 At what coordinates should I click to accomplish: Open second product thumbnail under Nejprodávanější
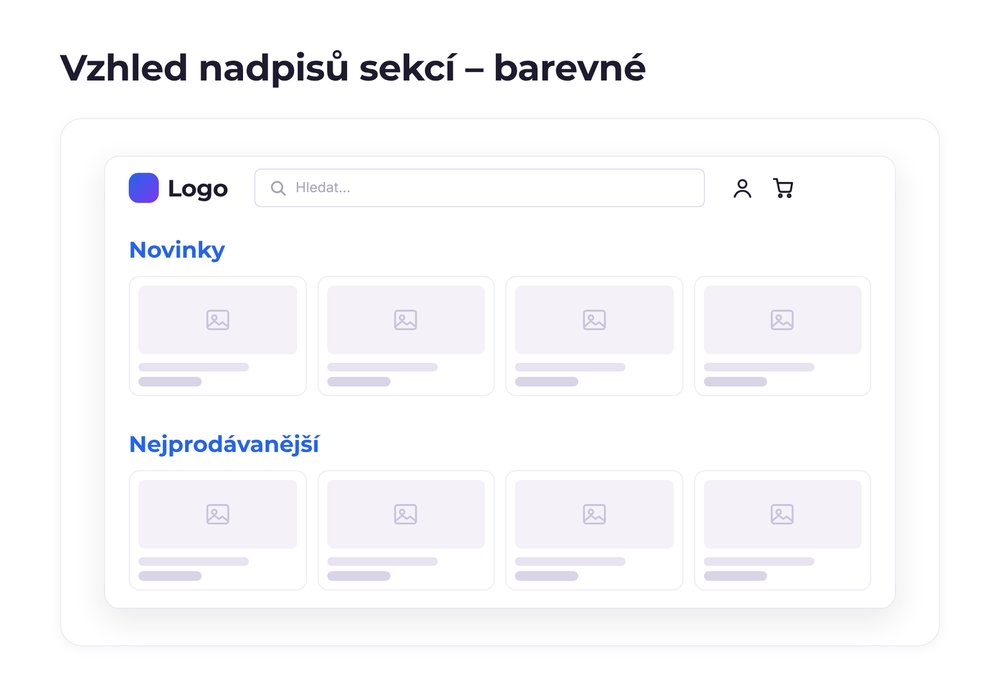(406, 514)
